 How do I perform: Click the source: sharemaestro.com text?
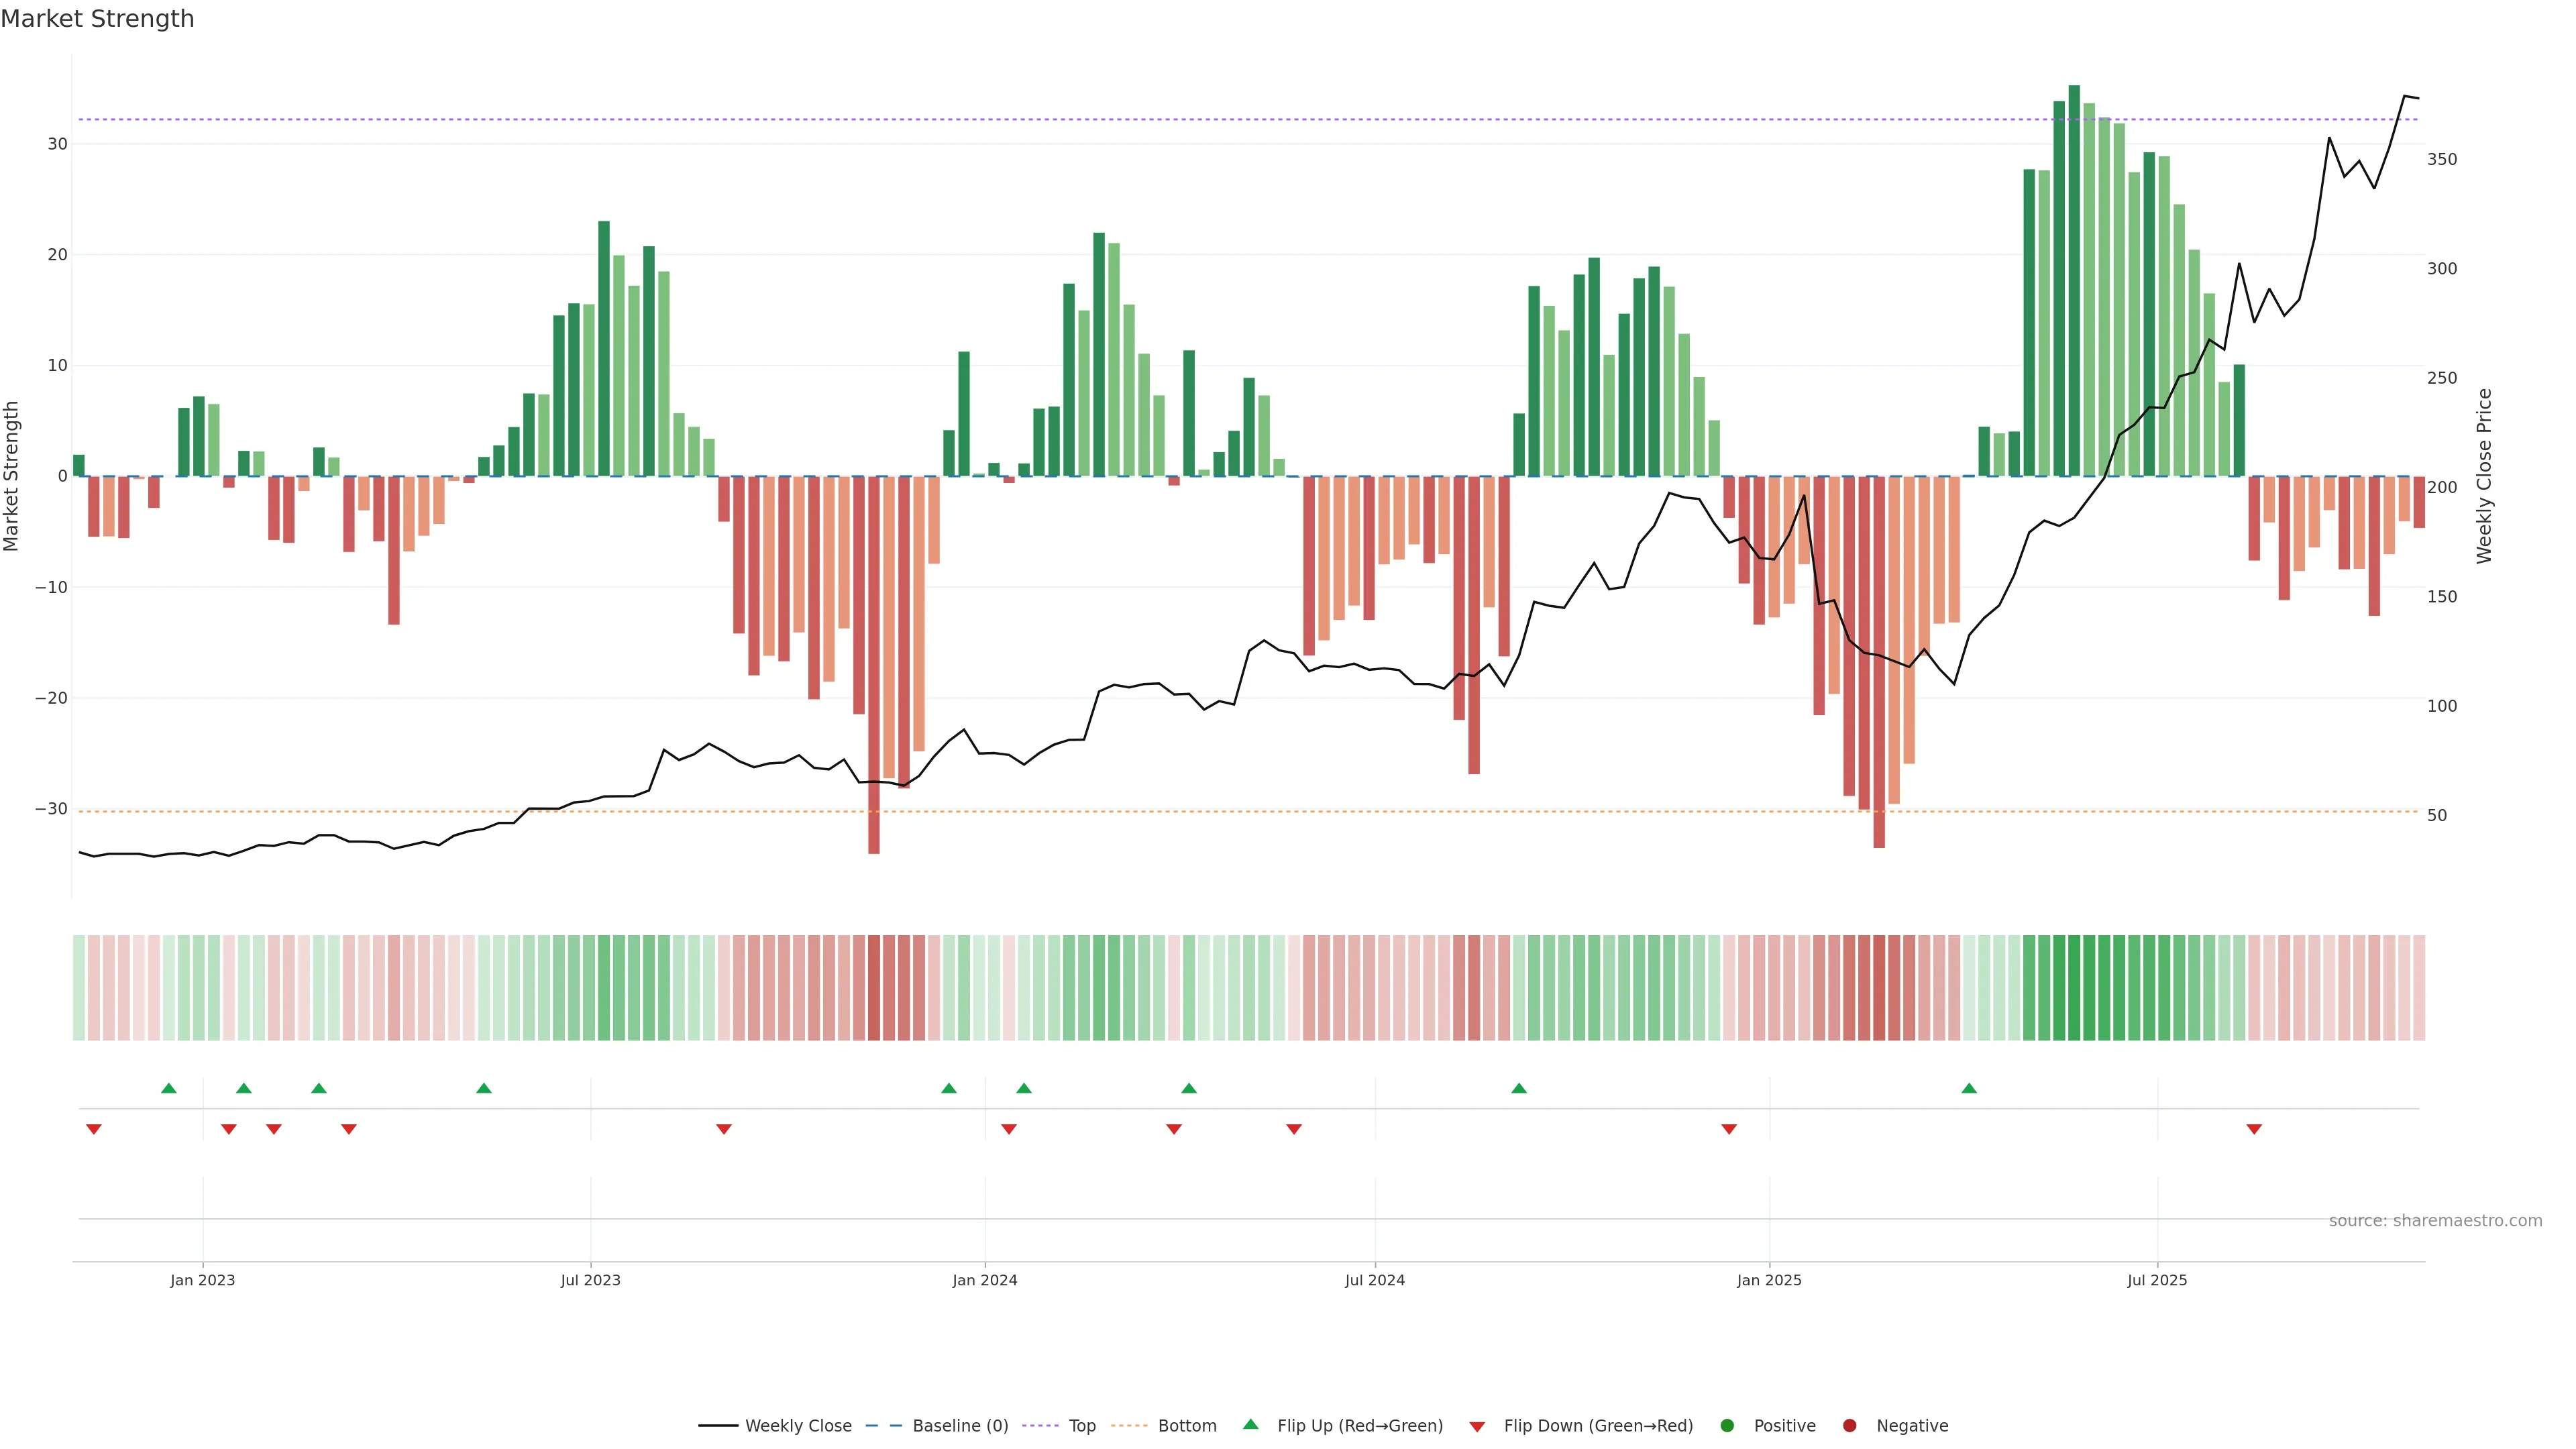click(x=2435, y=1221)
